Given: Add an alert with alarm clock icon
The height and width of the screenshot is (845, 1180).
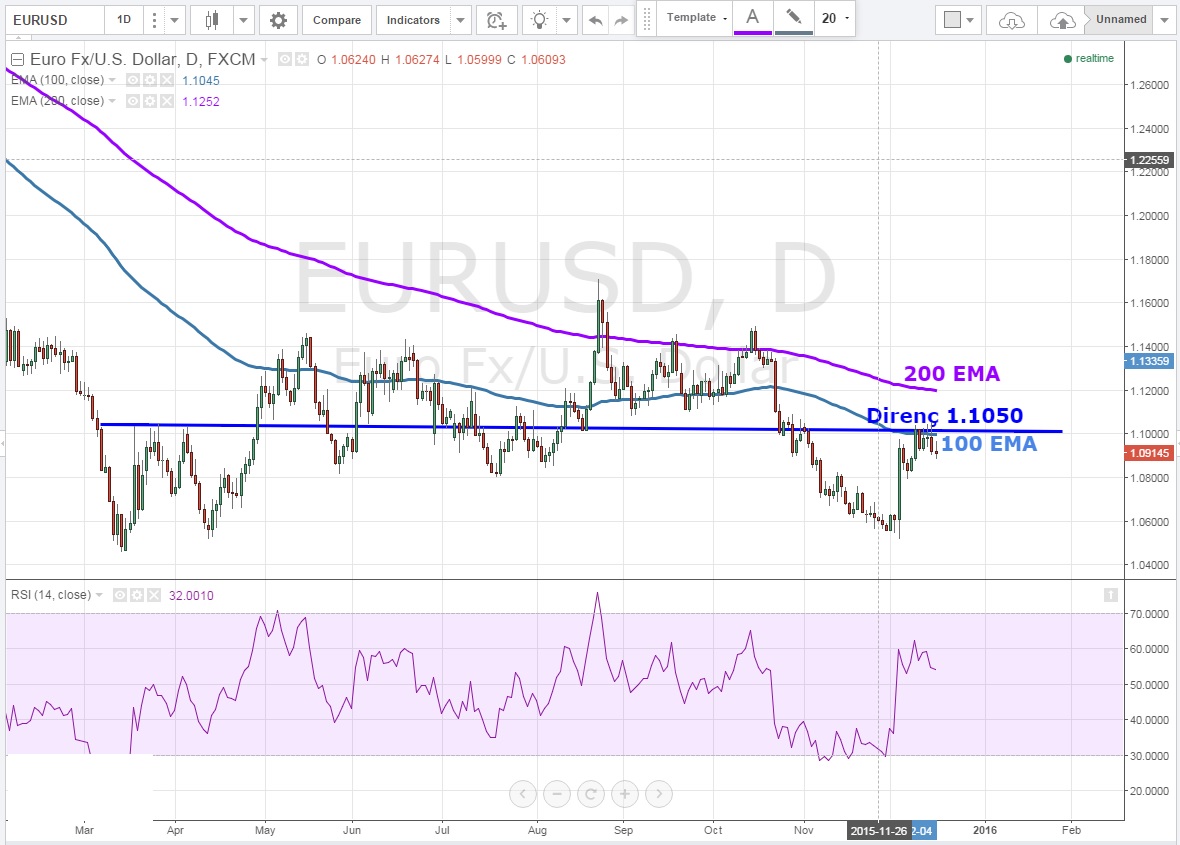Looking at the screenshot, I should point(495,20).
